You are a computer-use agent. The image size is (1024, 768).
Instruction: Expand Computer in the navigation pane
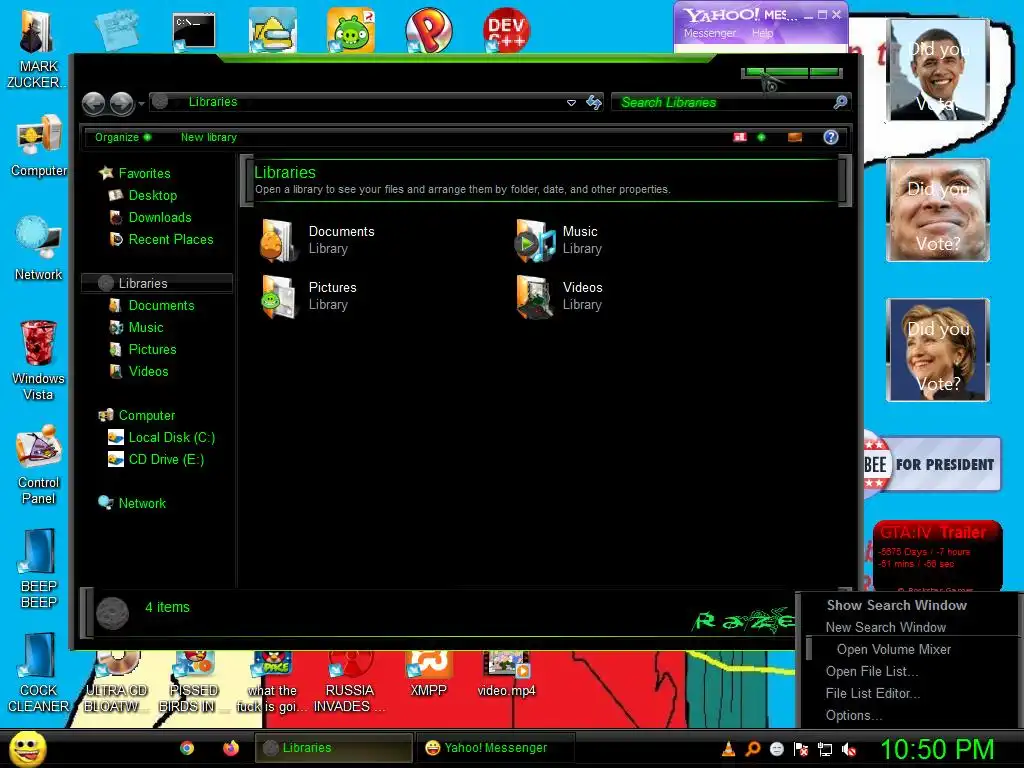146,415
